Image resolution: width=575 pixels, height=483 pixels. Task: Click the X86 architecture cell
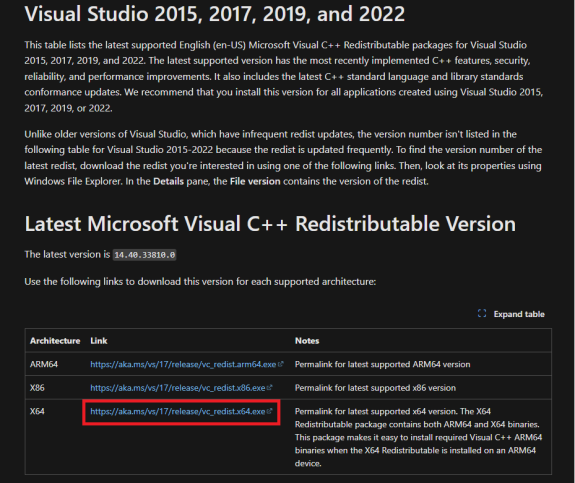coord(37,388)
